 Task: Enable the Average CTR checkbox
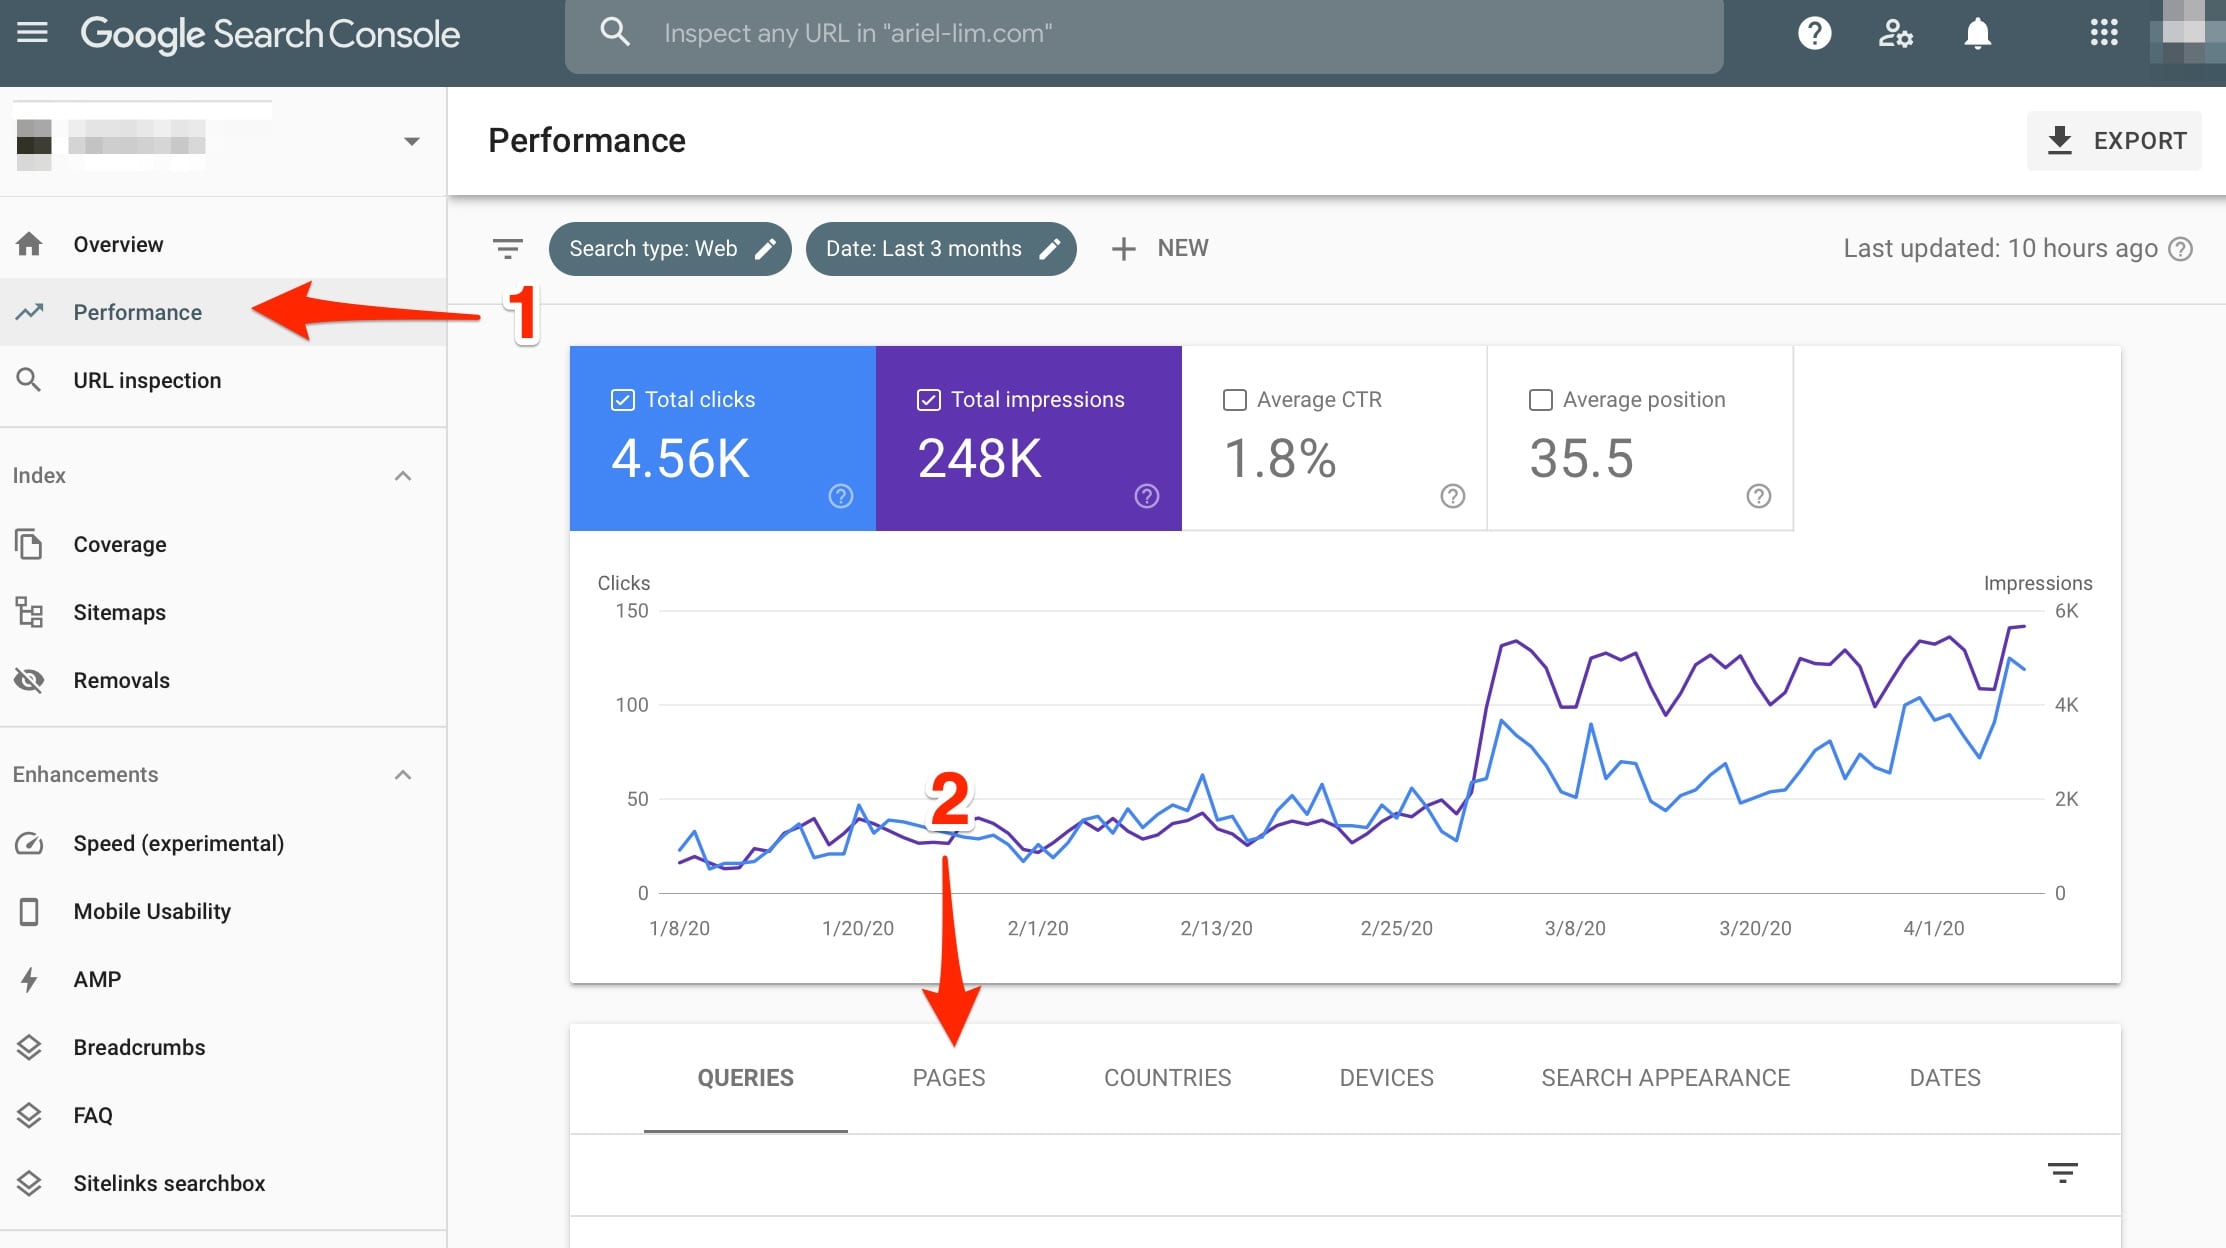tap(1235, 400)
